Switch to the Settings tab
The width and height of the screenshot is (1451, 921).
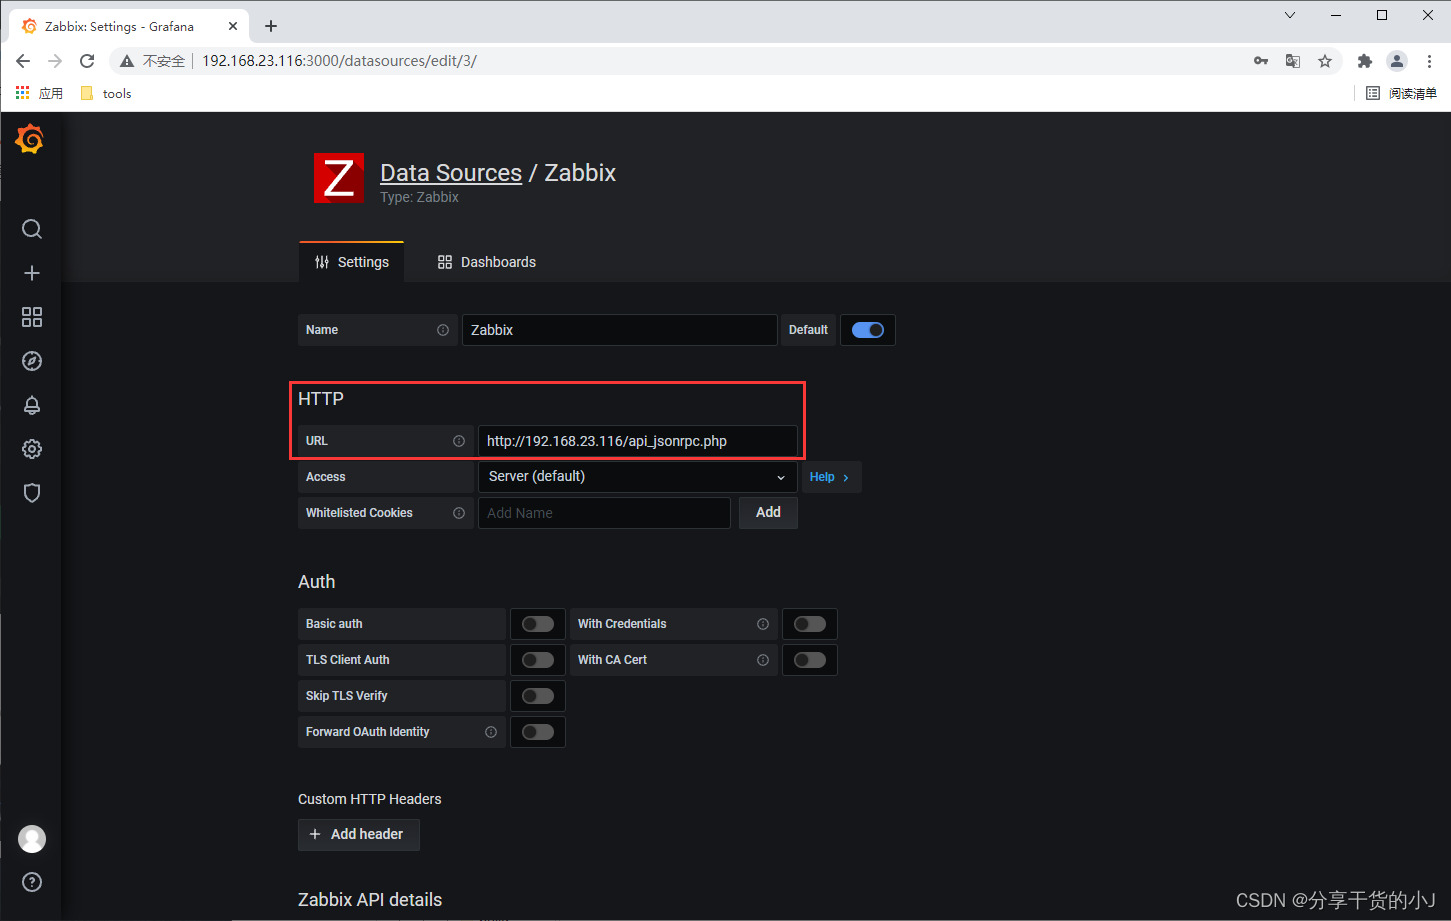[352, 262]
